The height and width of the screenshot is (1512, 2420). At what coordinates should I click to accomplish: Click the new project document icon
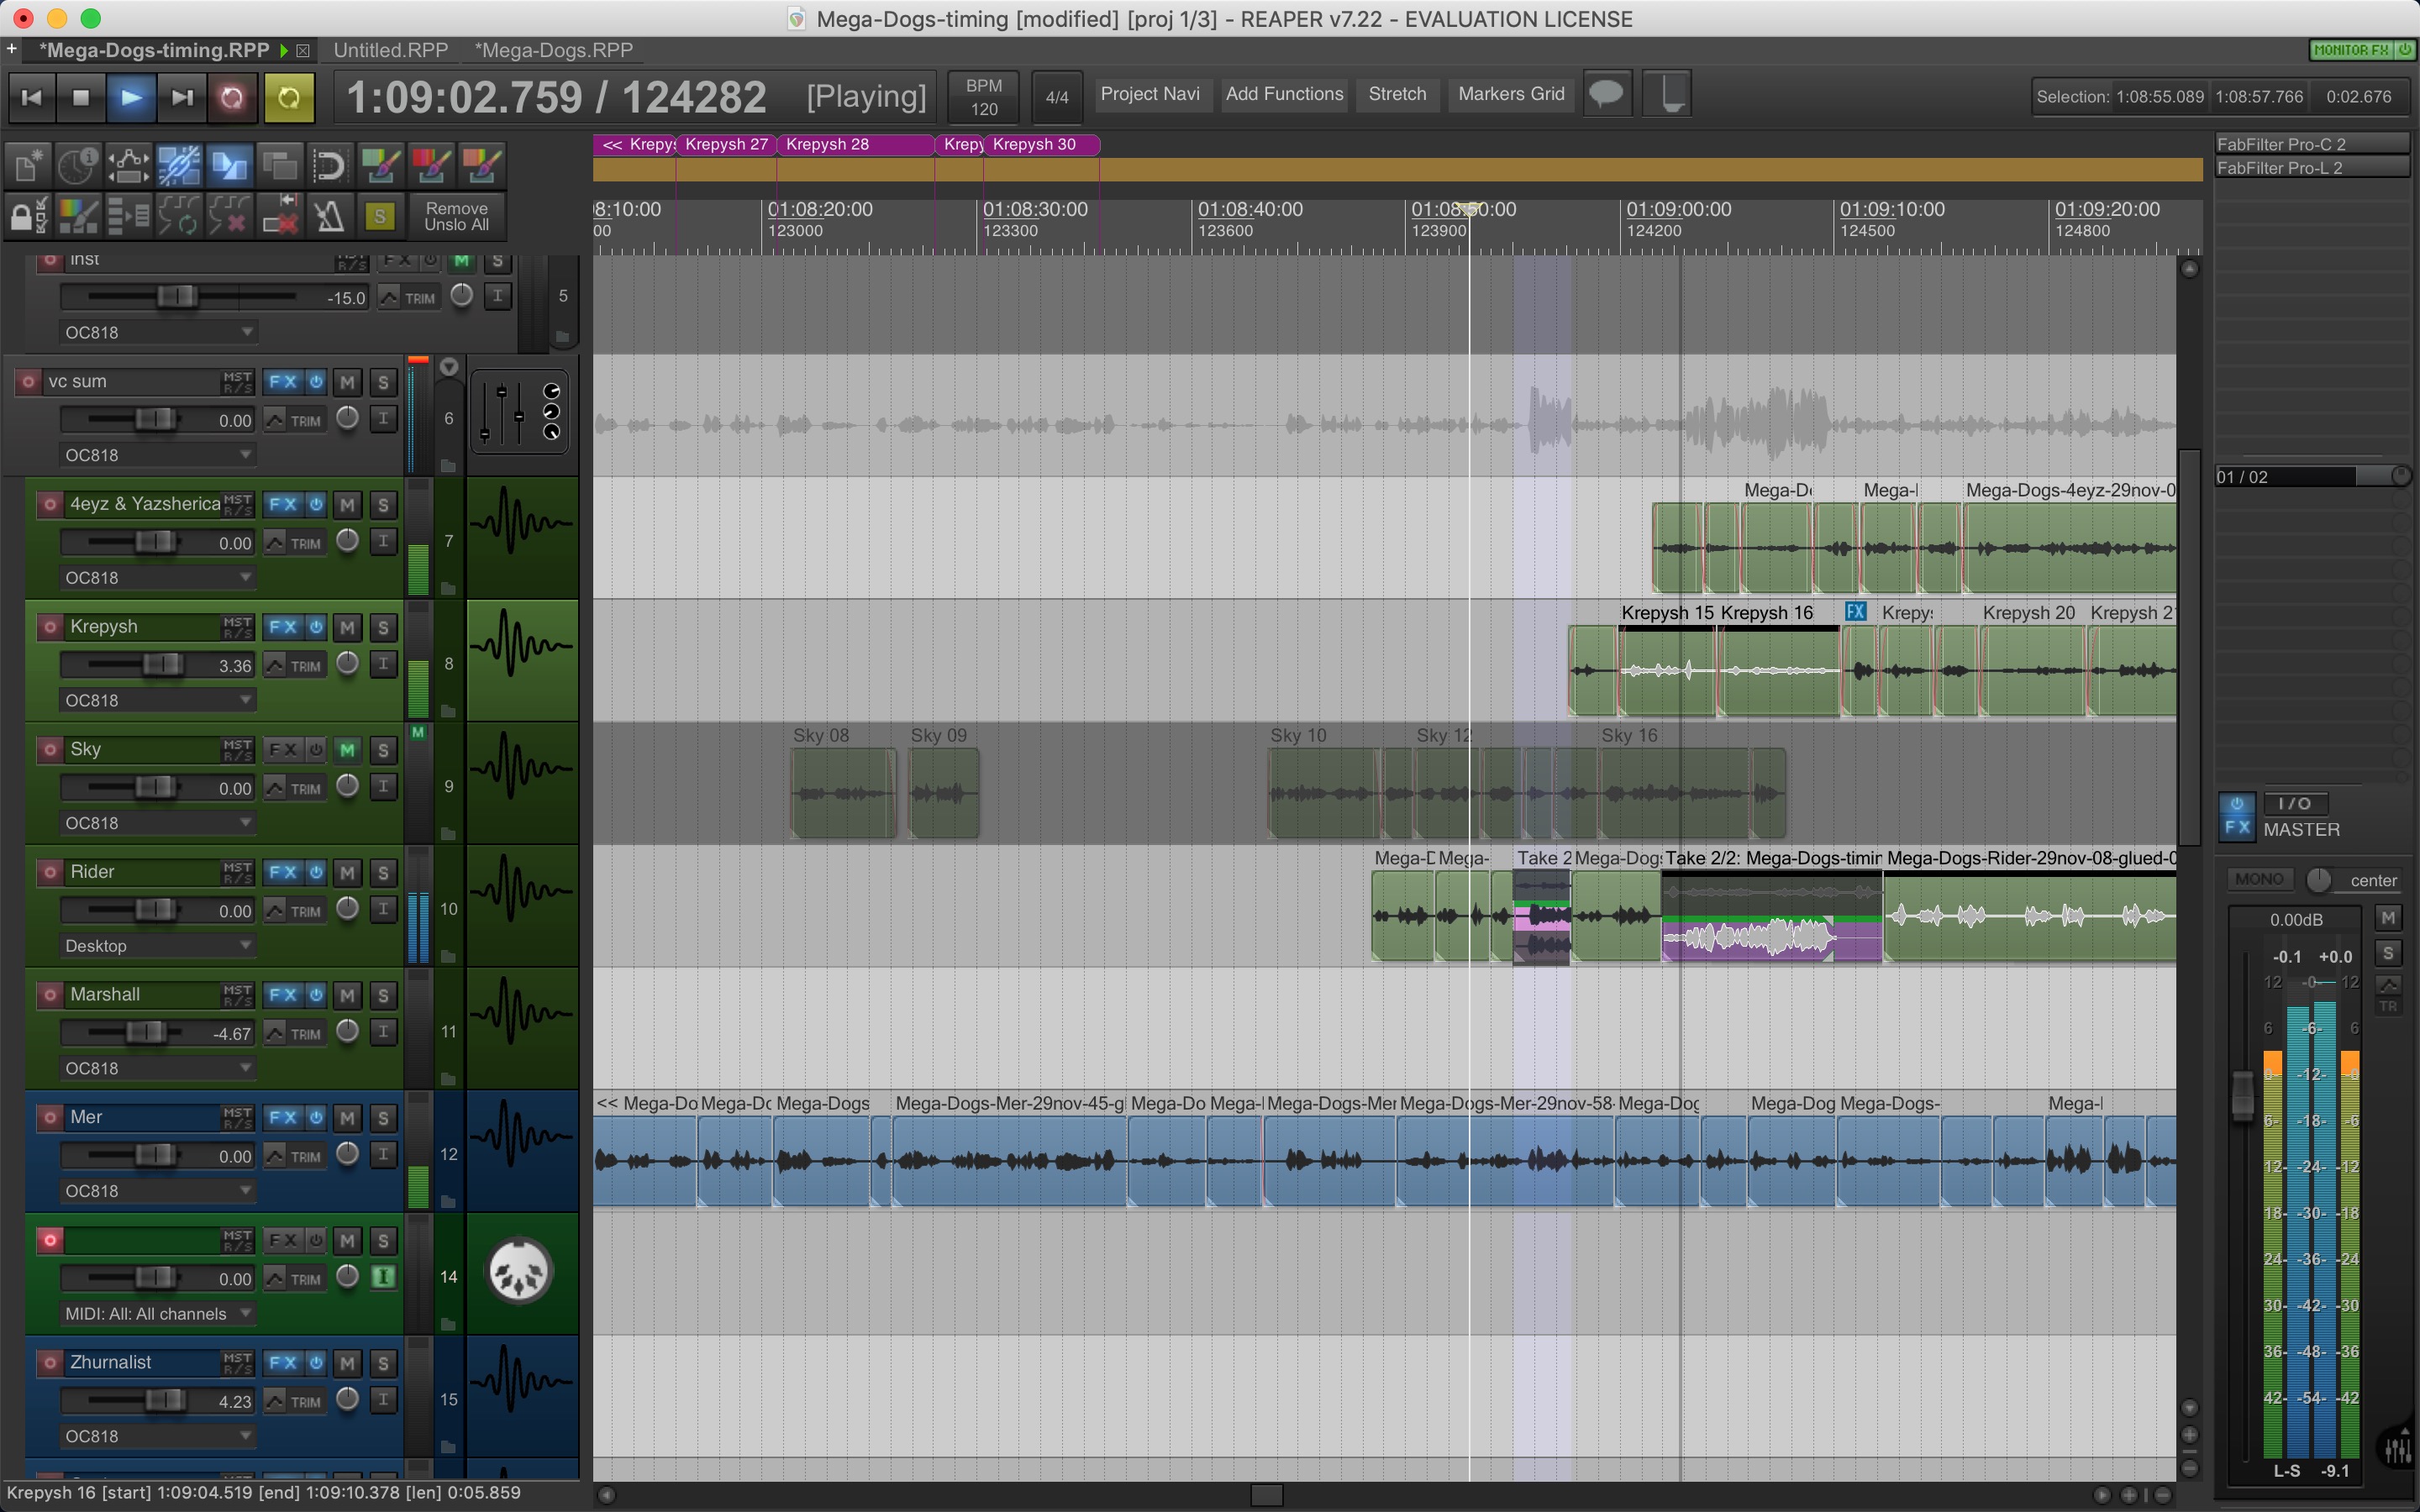coord(27,165)
